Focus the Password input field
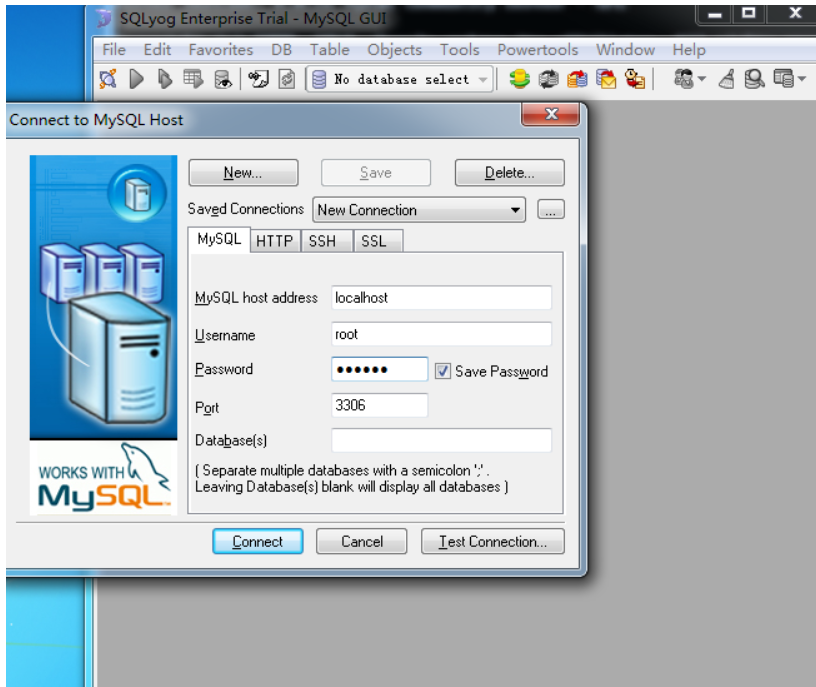Image resolution: width=816 pixels, height=687 pixels. click(379, 369)
